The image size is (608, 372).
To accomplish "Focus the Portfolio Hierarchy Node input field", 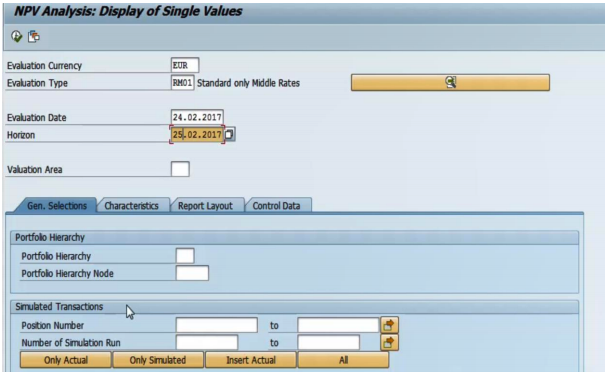I will coord(192,273).
